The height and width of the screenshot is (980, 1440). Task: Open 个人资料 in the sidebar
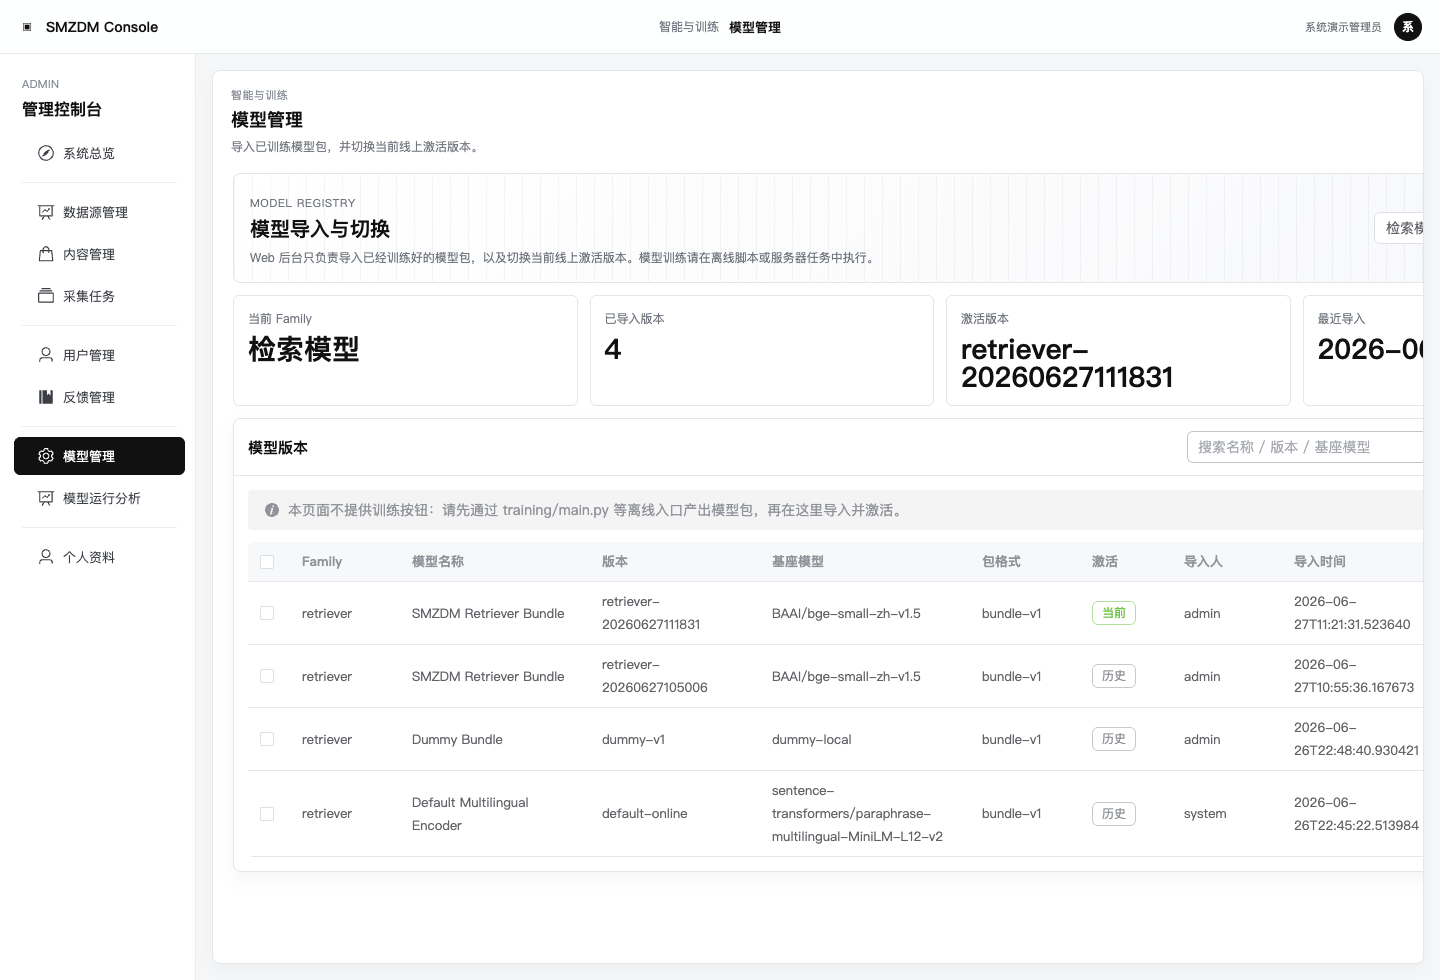pyautogui.click(x=99, y=557)
